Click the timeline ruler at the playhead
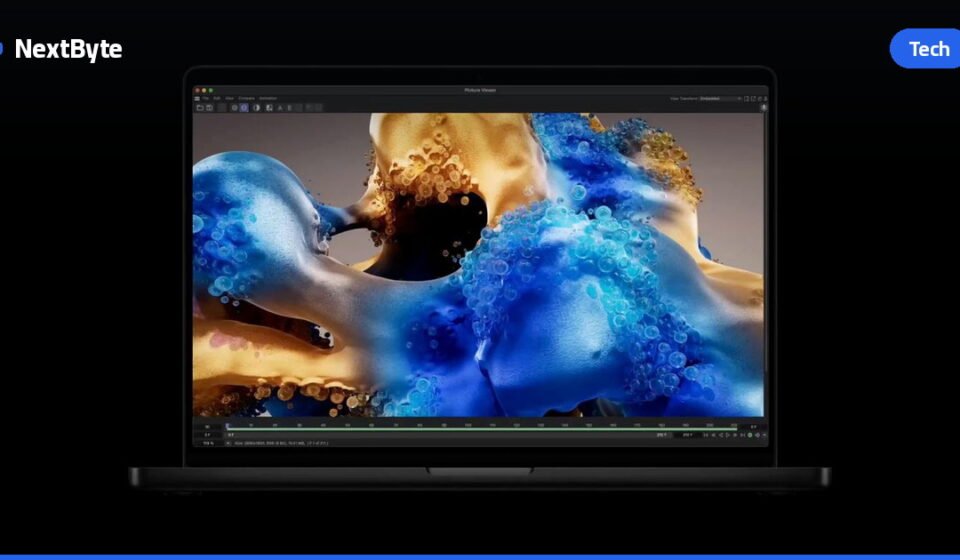The height and width of the screenshot is (560, 960). [x=227, y=425]
